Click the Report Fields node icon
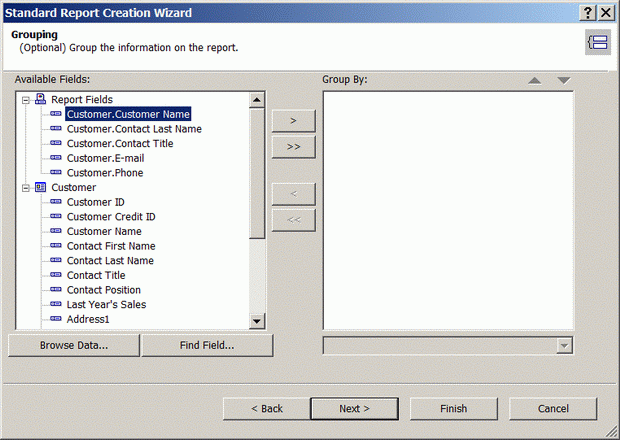Image resolution: width=620 pixels, height=440 pixels. [40, 100]
